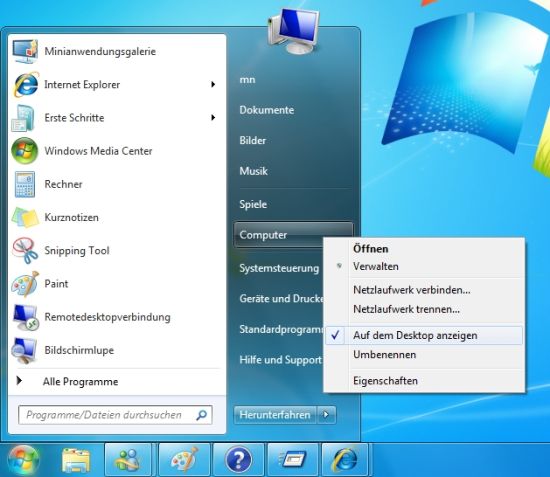550x477 pixels.
Task: Click the search magnifier icon
Action: point(202,415)
